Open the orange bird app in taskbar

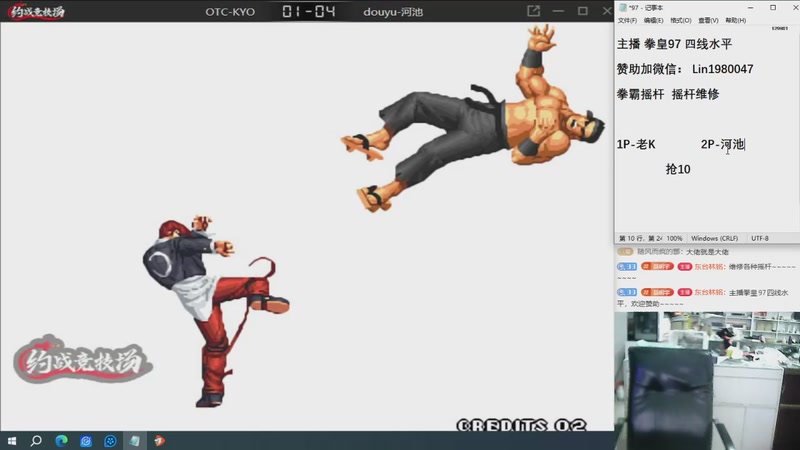point(160,440)
